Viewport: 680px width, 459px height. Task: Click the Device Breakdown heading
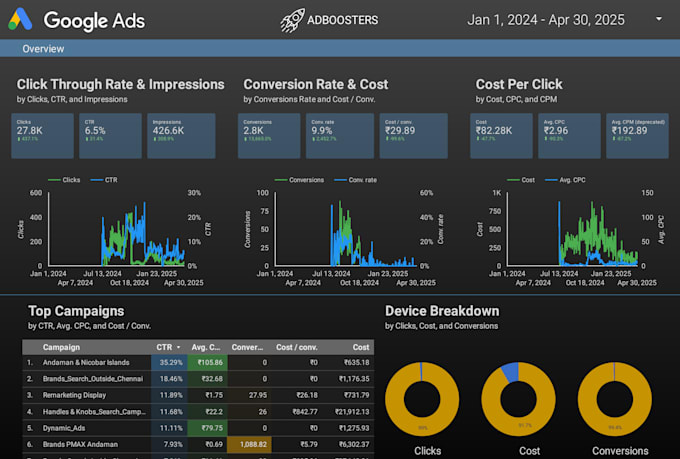(442, 311)
